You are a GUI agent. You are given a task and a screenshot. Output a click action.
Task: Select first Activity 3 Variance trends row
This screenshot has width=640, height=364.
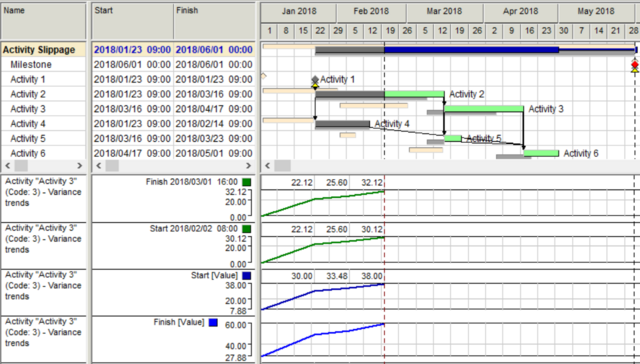click(43, 199)
